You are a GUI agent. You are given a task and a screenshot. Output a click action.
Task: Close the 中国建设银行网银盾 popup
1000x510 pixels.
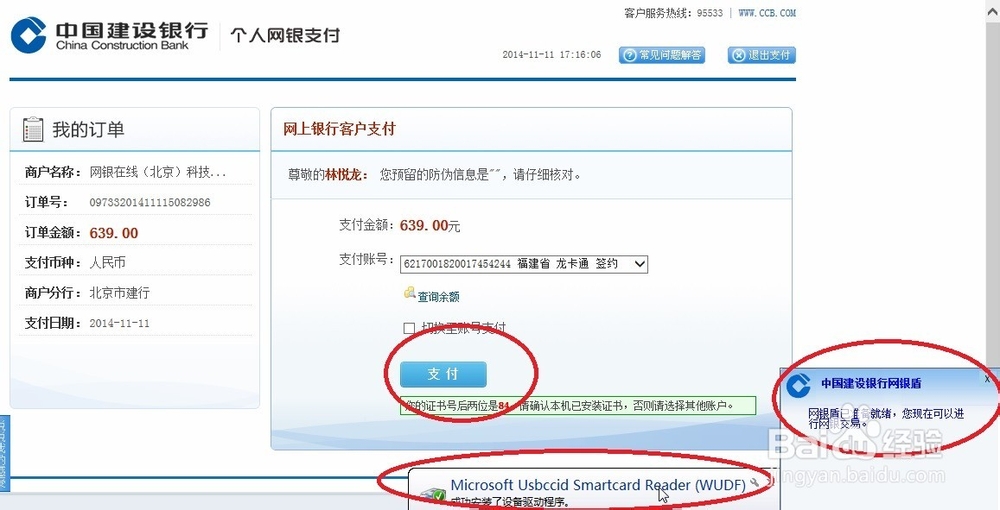click(x=987, y=379)
